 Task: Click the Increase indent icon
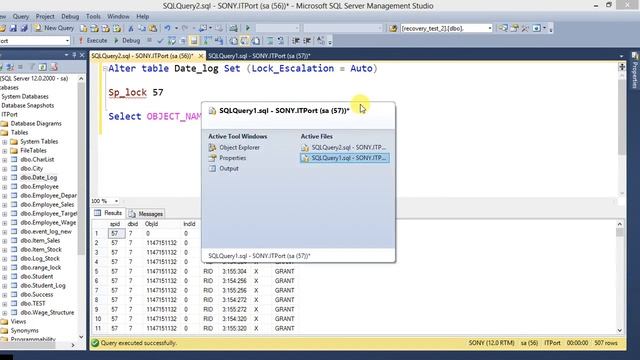[x=307, y=40]
